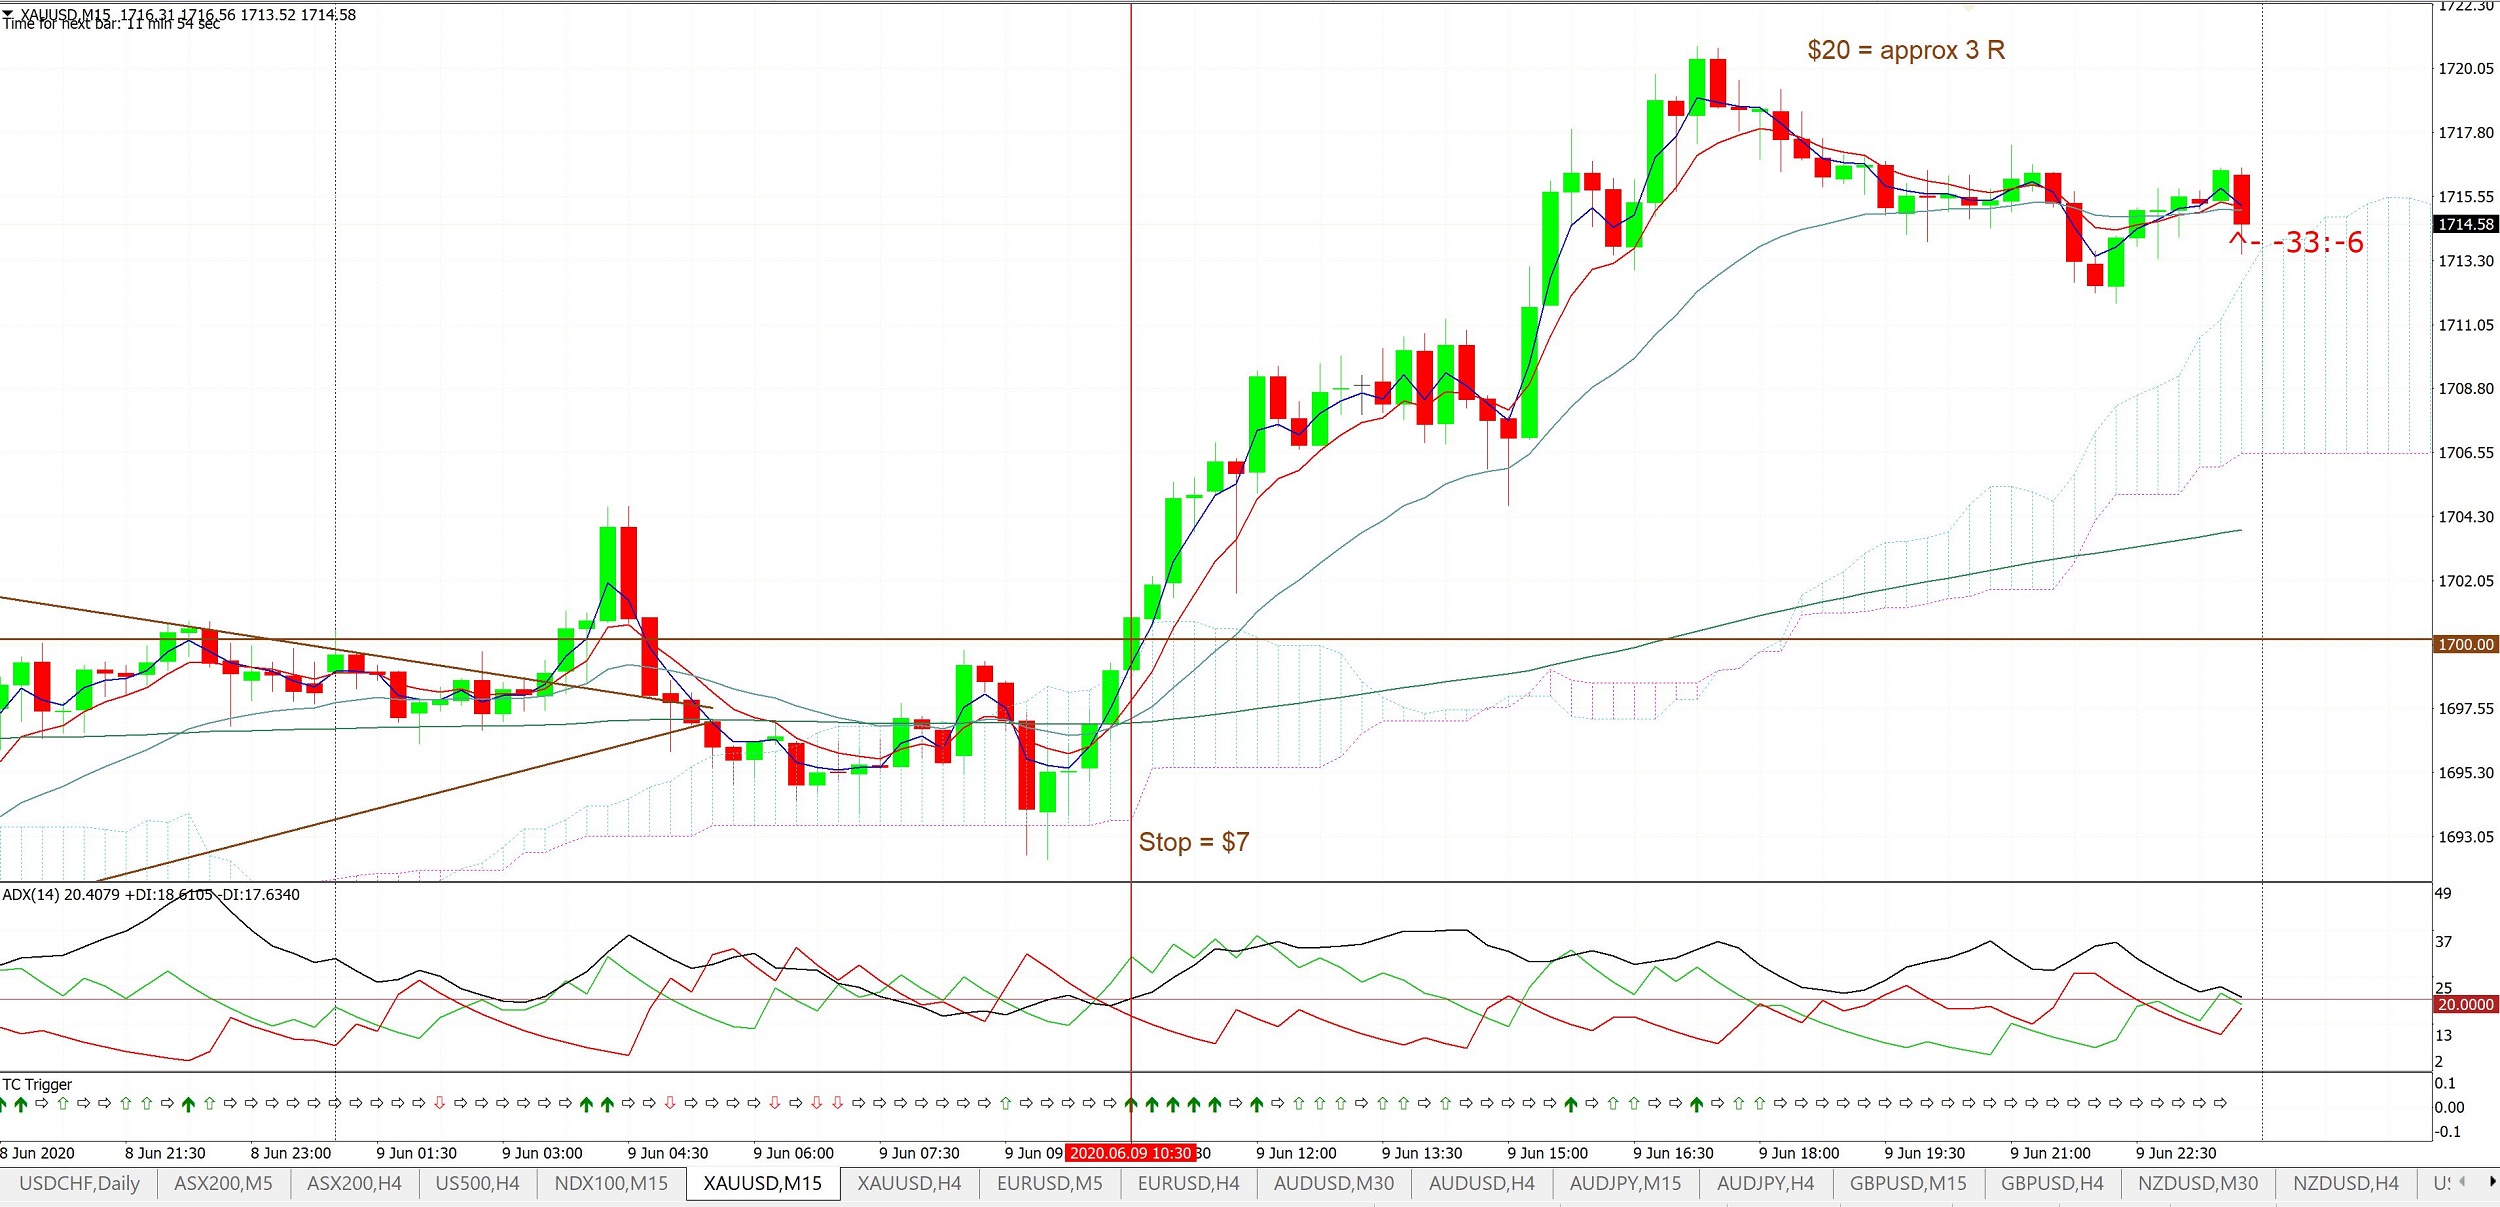Click the '9 Jun 22:30' time axis label
2500x1207 pixels.
(2176, 1153)
